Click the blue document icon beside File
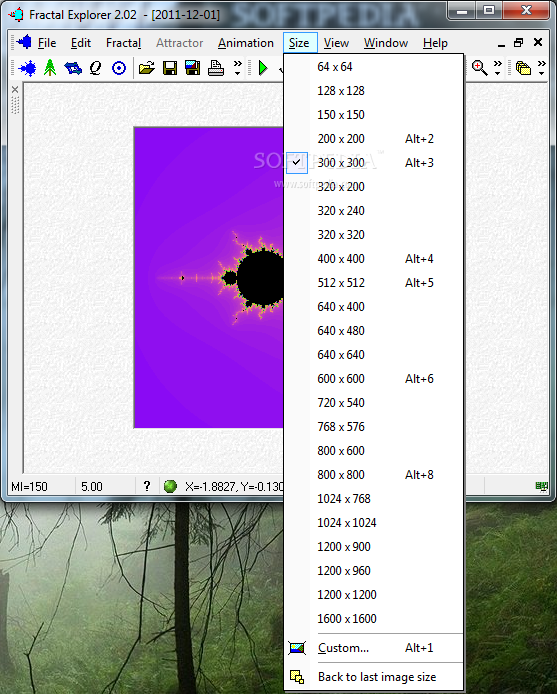The width and height of the screenshot is (557, 694). tap(24, 42)
